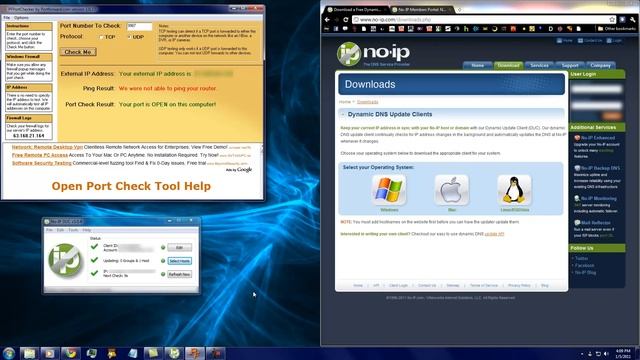Click status light beside the Edit button
This screenshot has width=640, height=360.
tap(163, 247)
